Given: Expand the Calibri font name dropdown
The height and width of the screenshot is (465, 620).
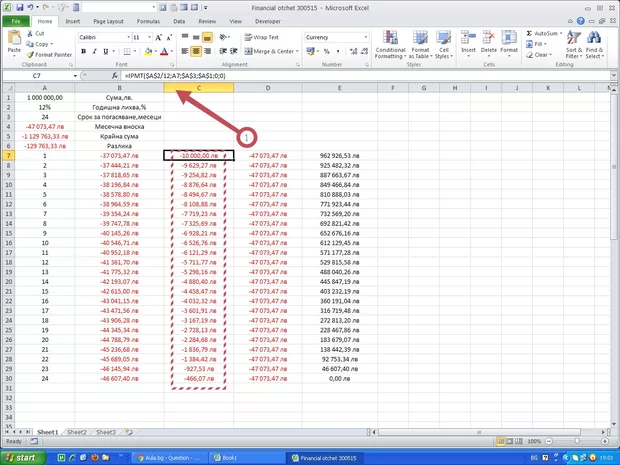Looking at the screenshot, I should [134, 37].
